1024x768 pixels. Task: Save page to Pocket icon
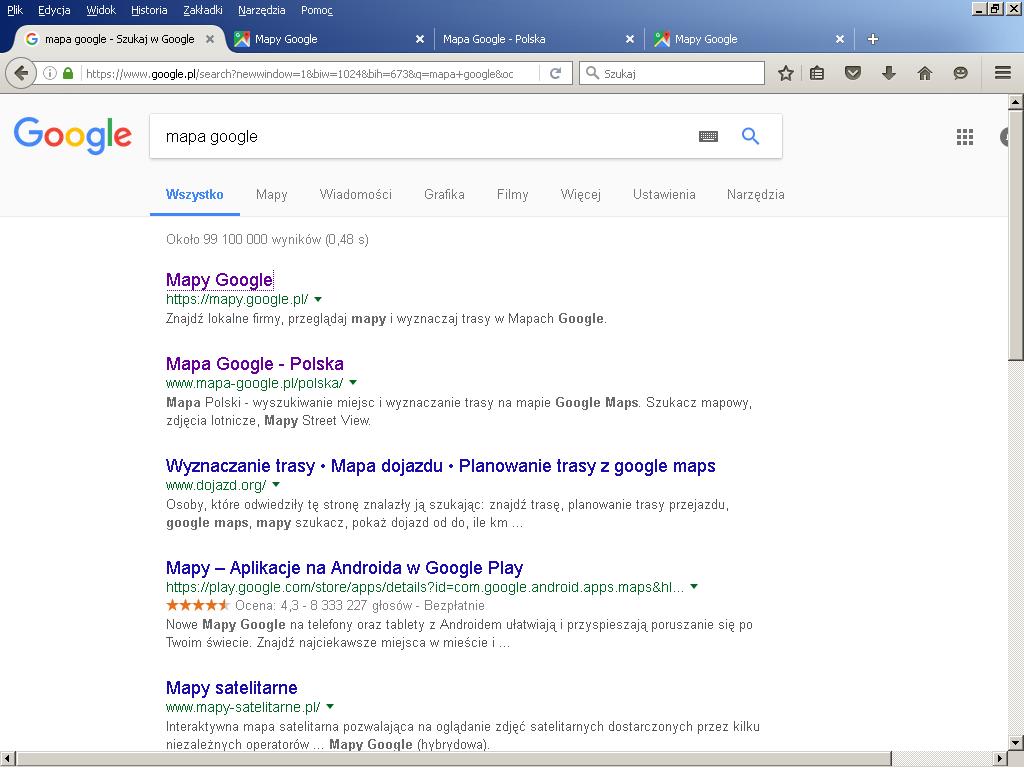click(x=852, y=73)
